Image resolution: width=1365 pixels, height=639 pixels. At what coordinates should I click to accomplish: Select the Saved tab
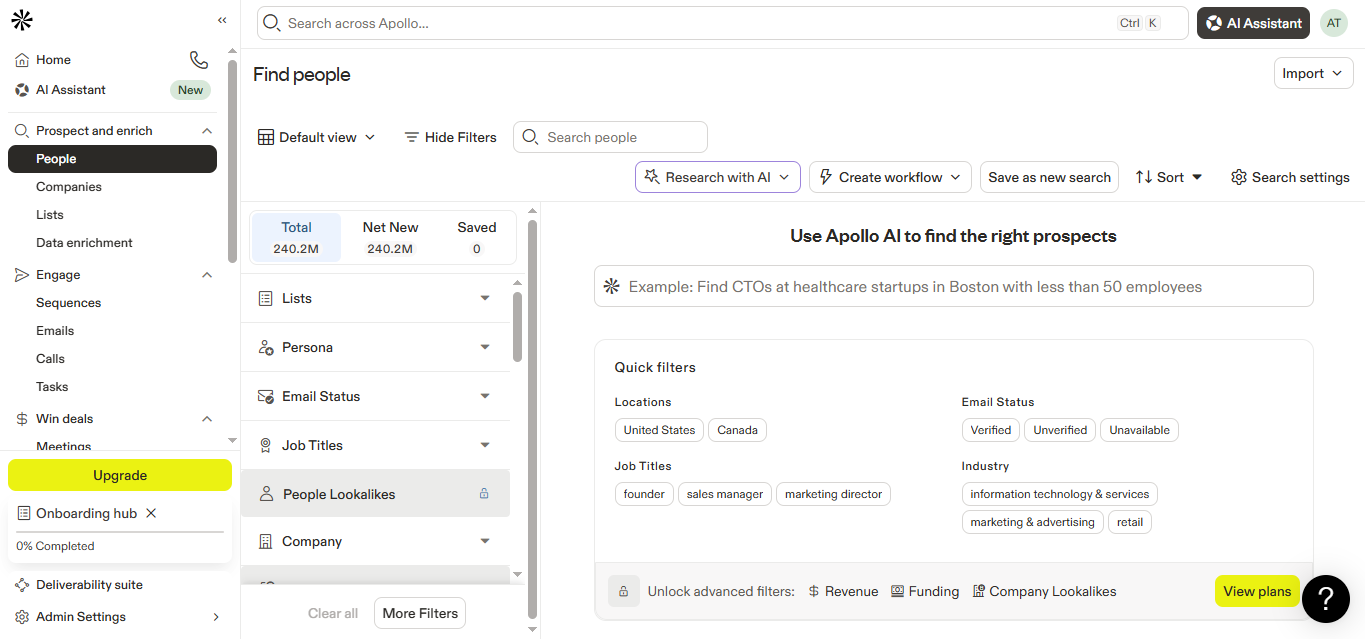point(477,238)
